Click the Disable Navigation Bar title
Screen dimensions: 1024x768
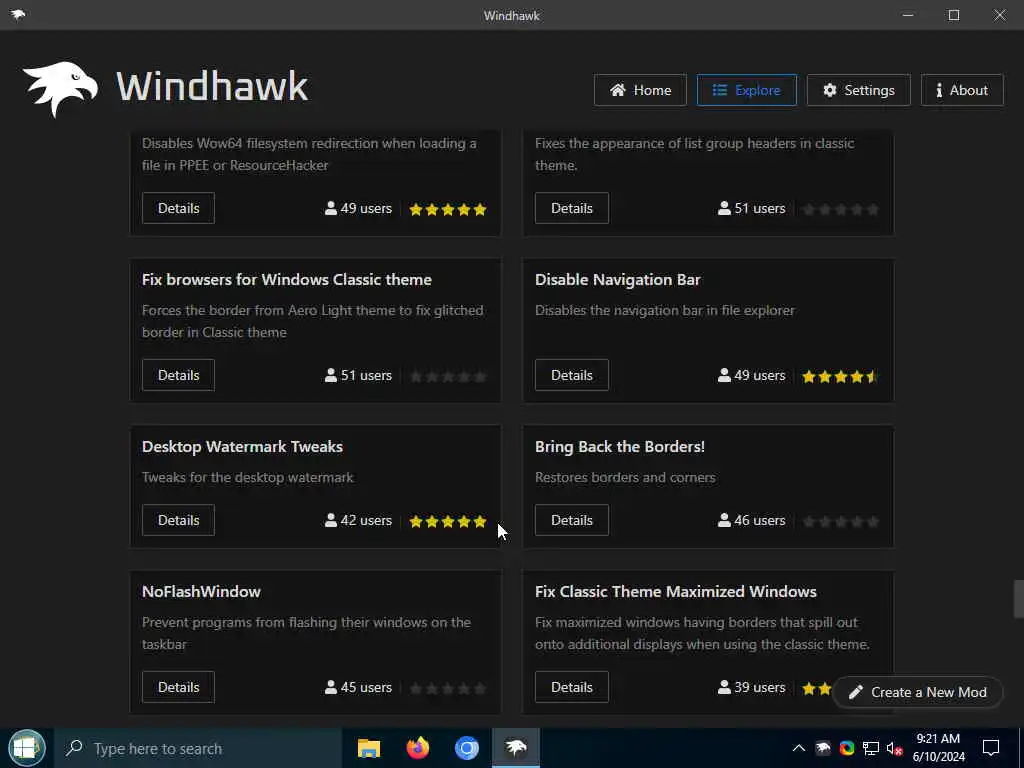[x=617, y=280]
